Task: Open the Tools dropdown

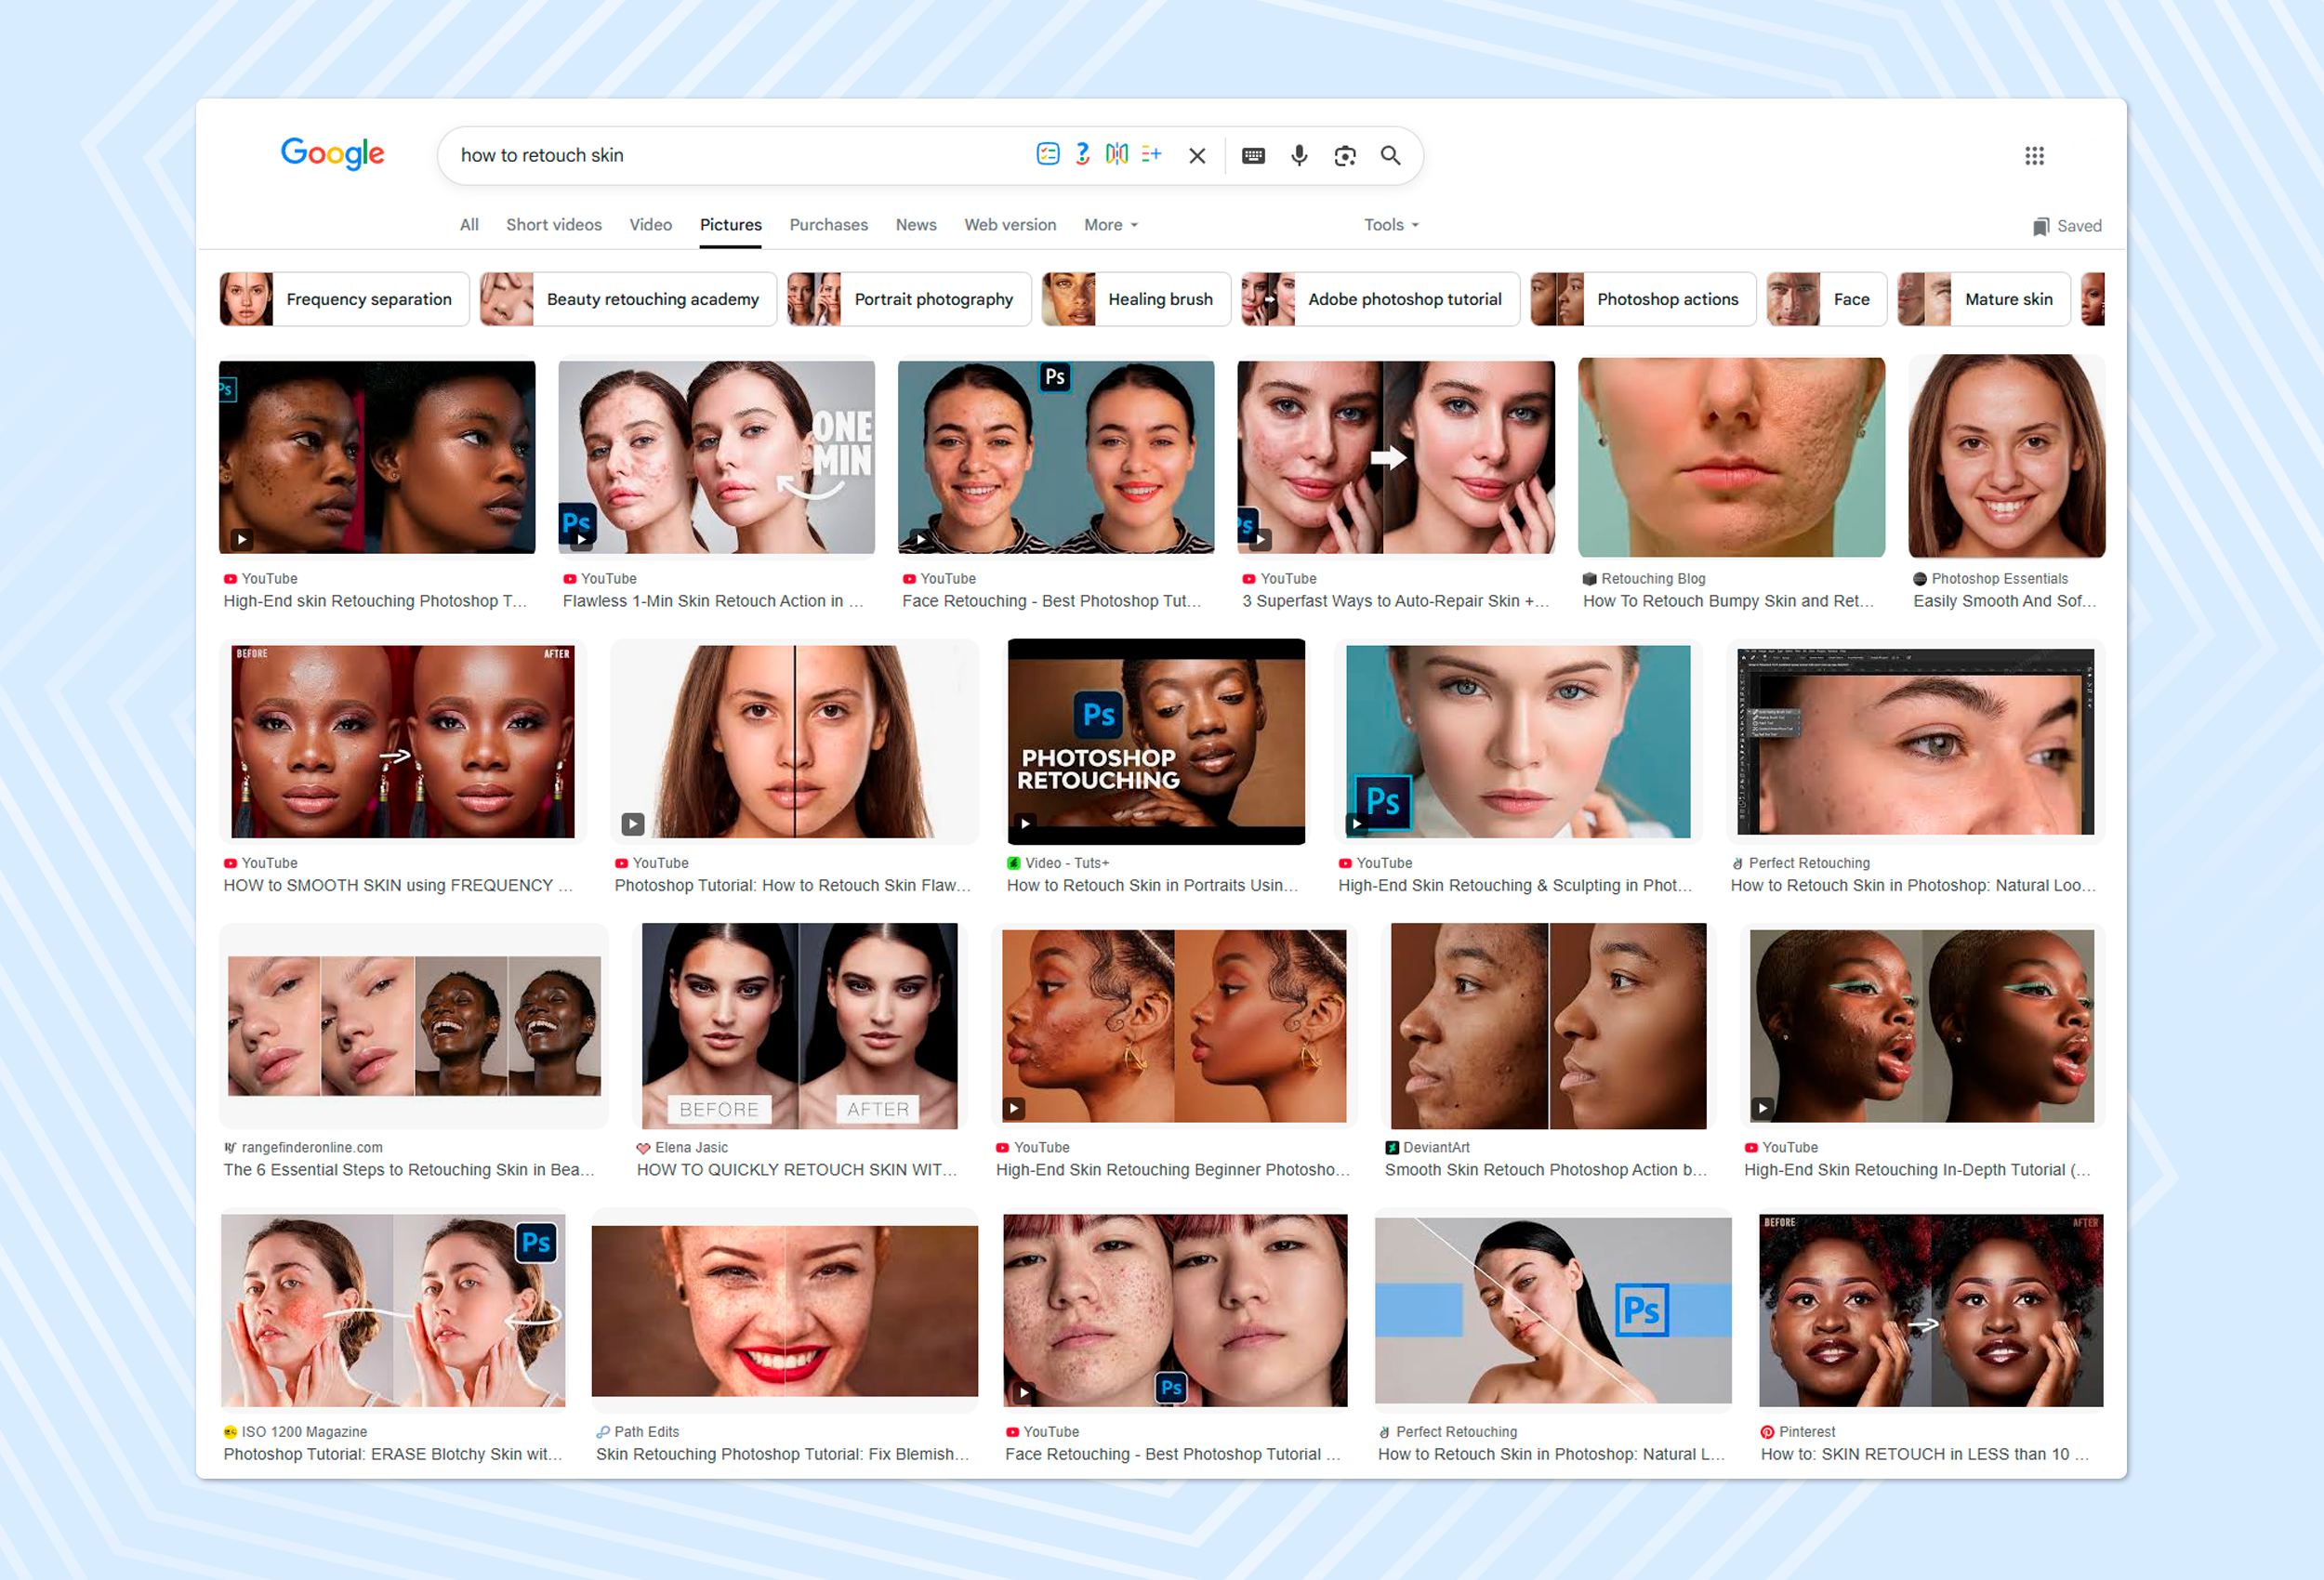Action: tap(1390, 225)
